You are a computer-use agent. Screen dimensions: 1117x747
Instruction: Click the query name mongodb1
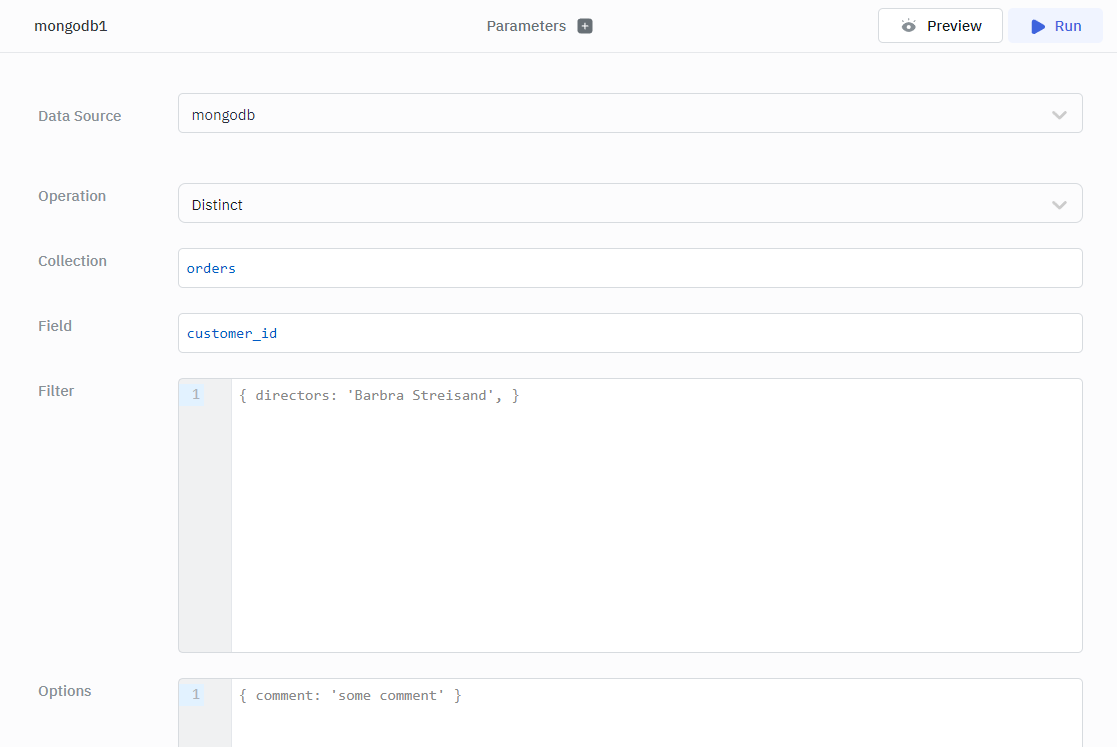point(71,26)
